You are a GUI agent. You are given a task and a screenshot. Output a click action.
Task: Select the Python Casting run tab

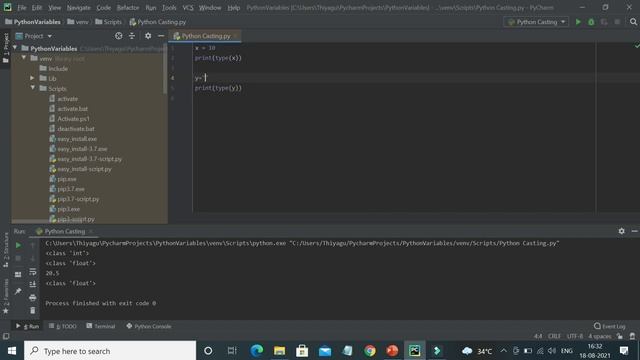click(64, 231)
